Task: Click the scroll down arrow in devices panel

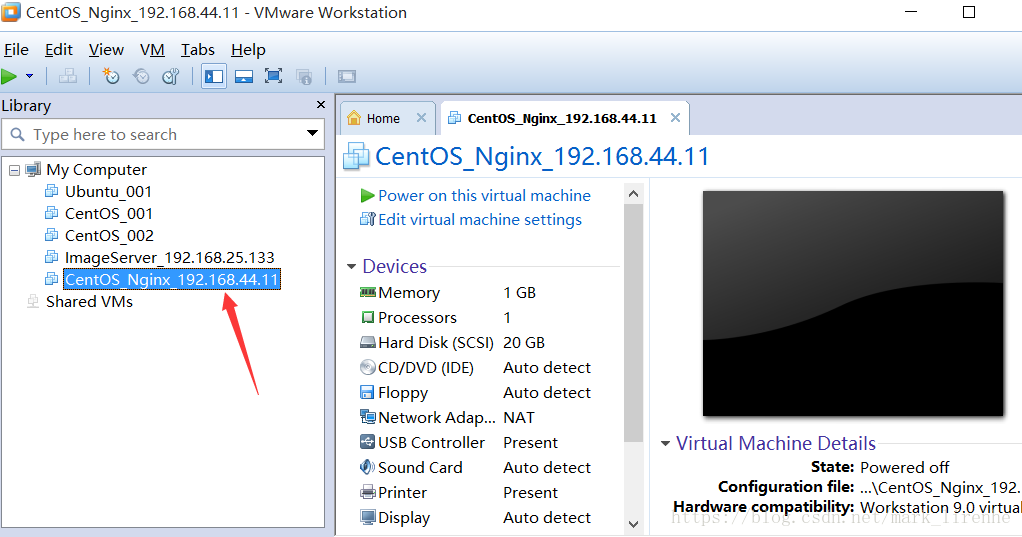Action: pos(633,524)
